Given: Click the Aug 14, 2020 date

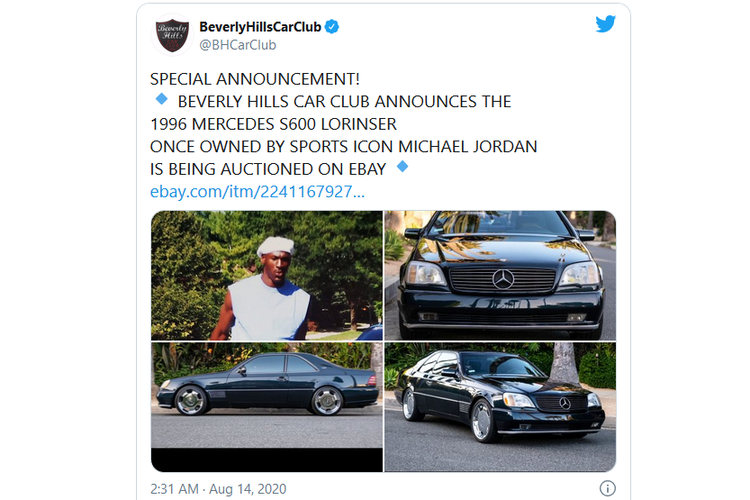Looking at the screenshot, I should tap(248, 489).
